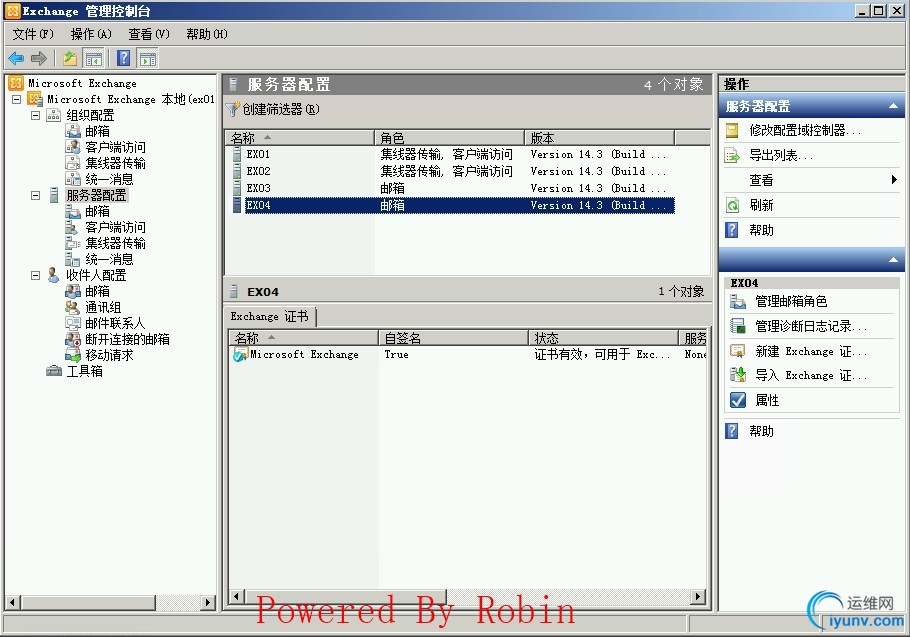The image size is (910, 637).
Task: Sort server list by 角色 column
Action: coord(449,138)
